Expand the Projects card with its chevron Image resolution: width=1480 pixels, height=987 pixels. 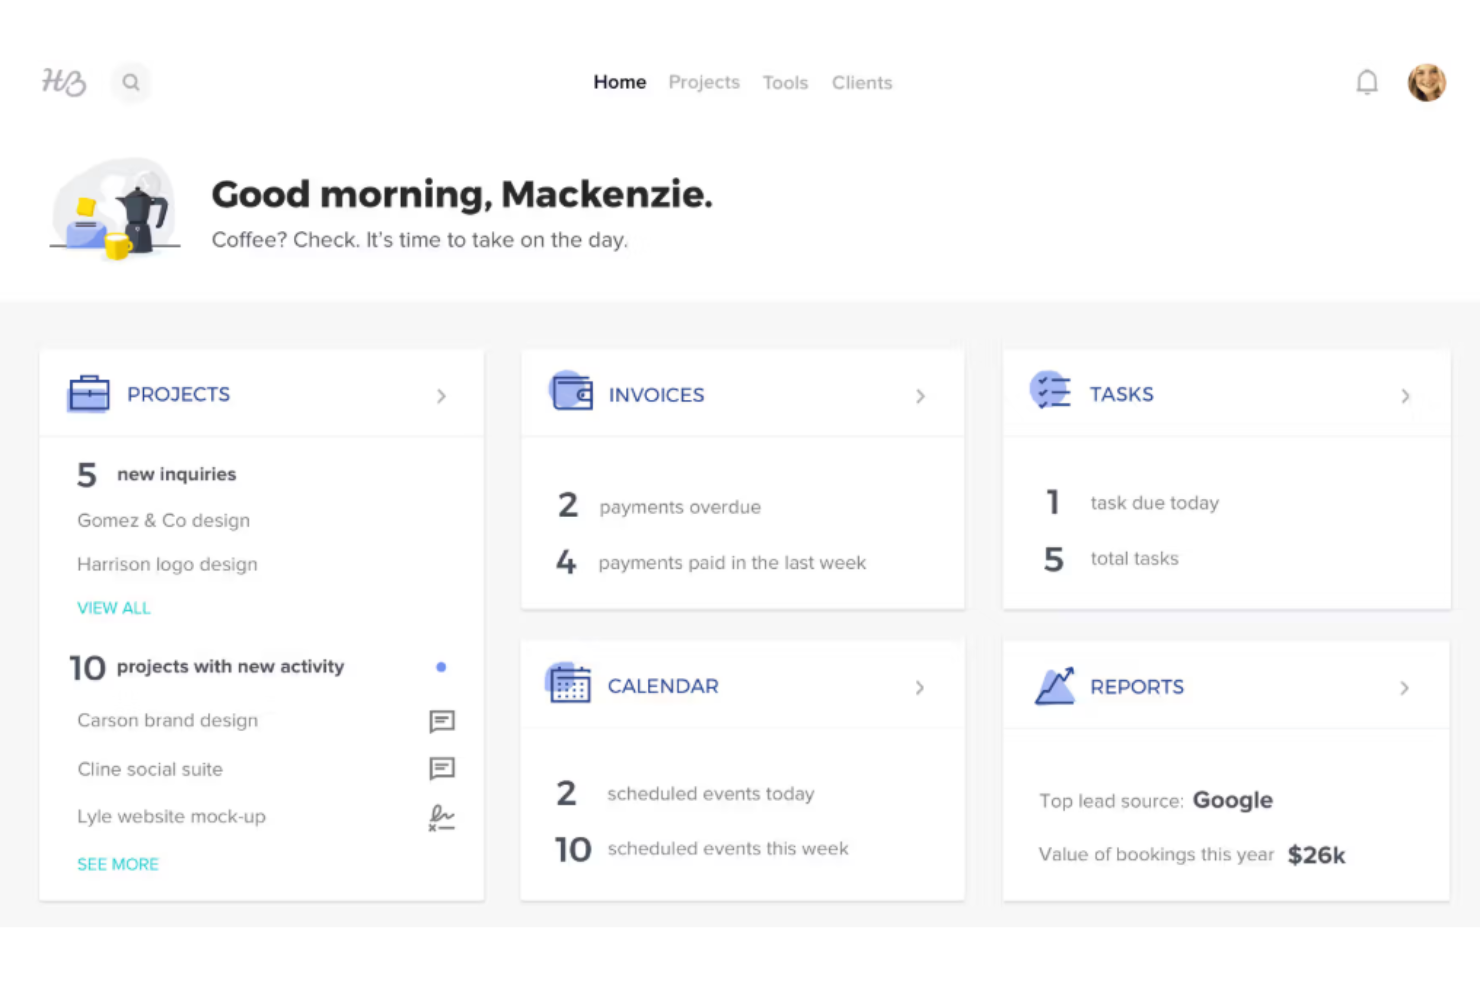(441, 396)
